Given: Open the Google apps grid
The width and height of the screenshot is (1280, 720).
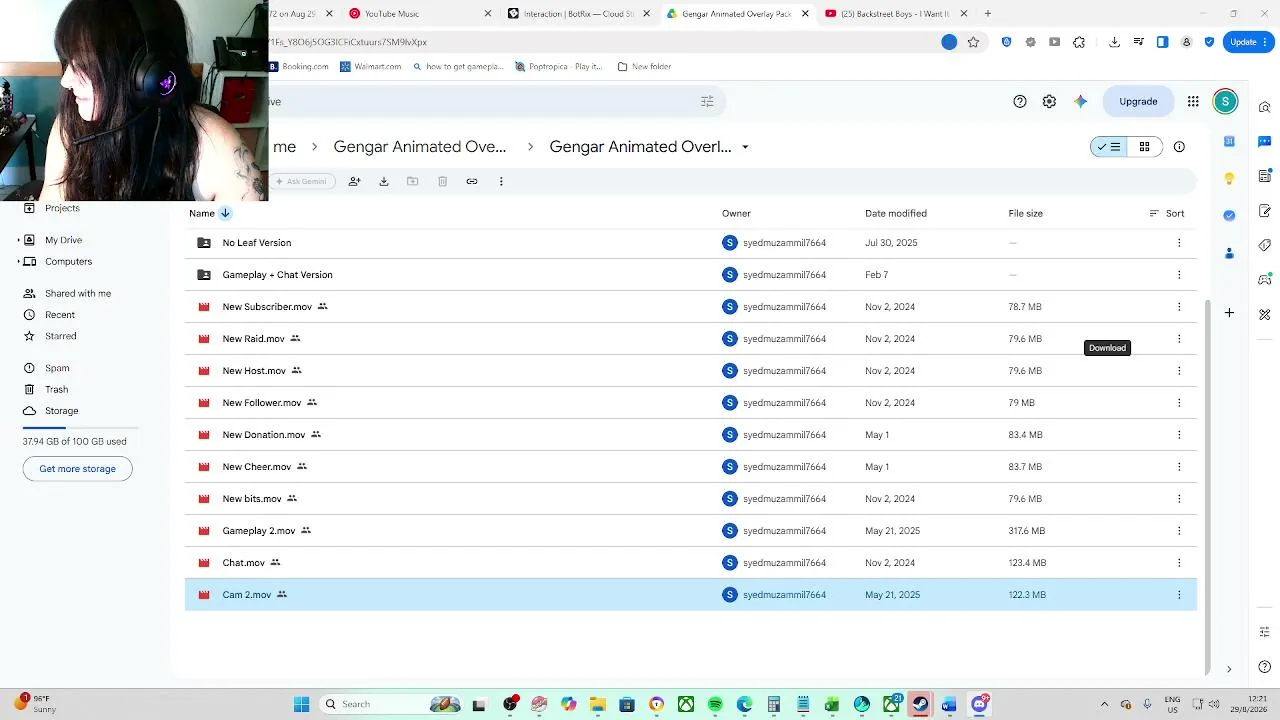Looking at the screenshot, I should 1193,101.
